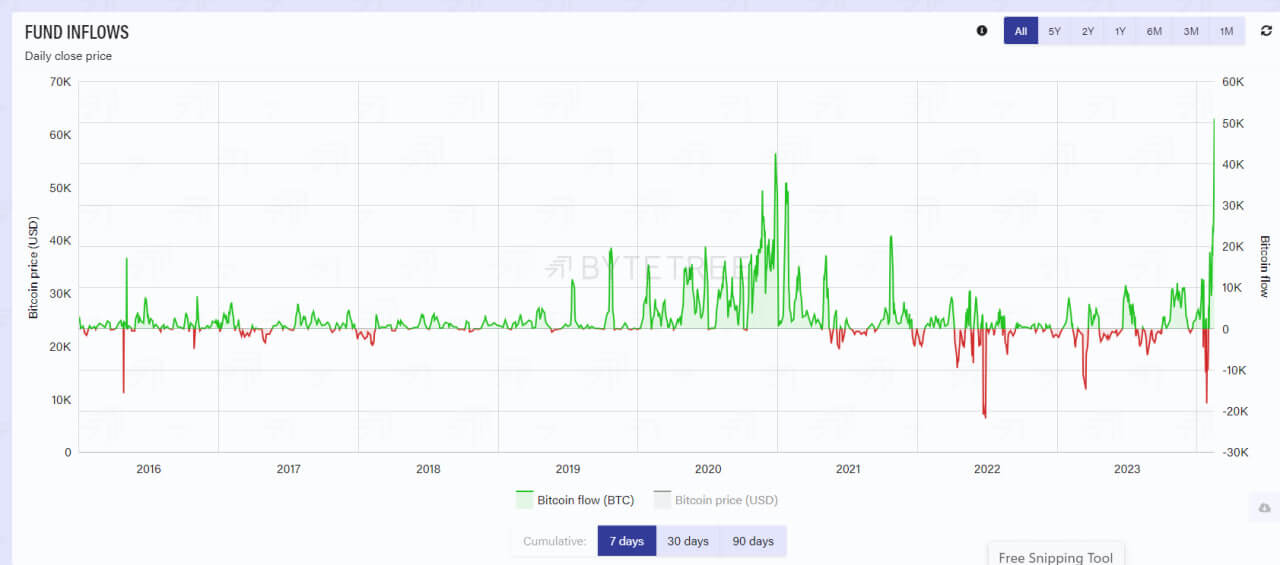Refresh the fund inflows chart

point(1266,31)
